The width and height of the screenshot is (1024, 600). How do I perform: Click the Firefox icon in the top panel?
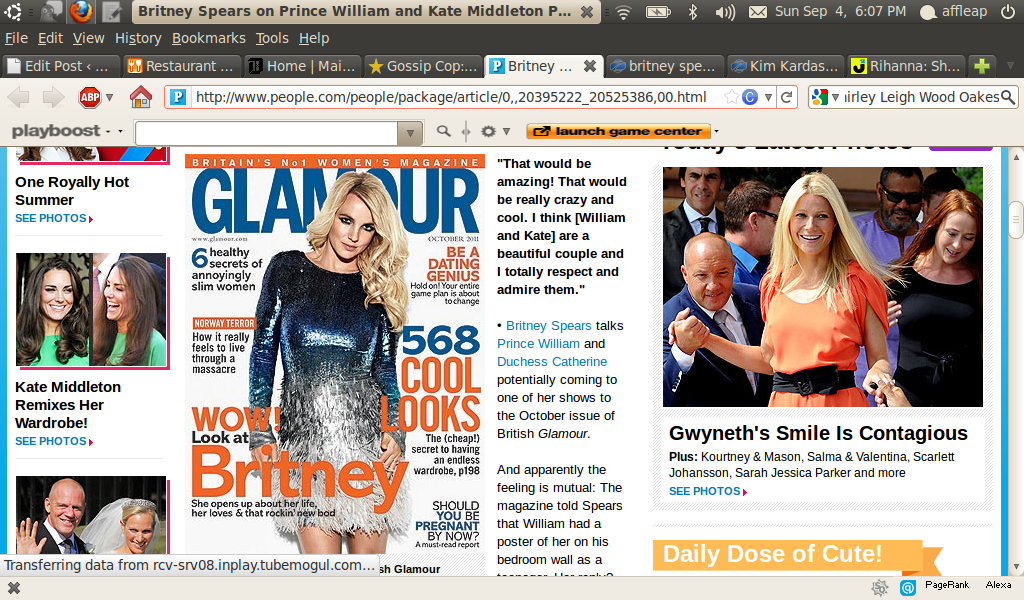click(x=82, y=11)
